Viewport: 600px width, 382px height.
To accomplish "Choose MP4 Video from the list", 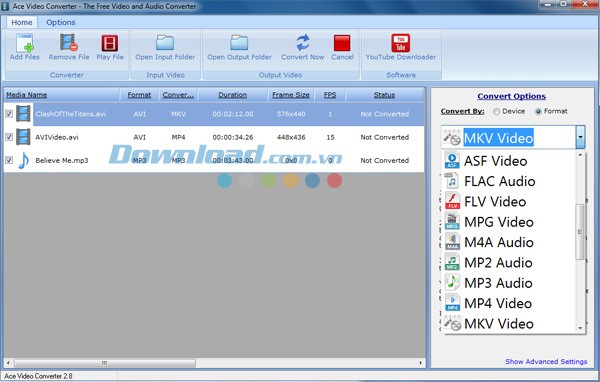I will click(498, 303).
